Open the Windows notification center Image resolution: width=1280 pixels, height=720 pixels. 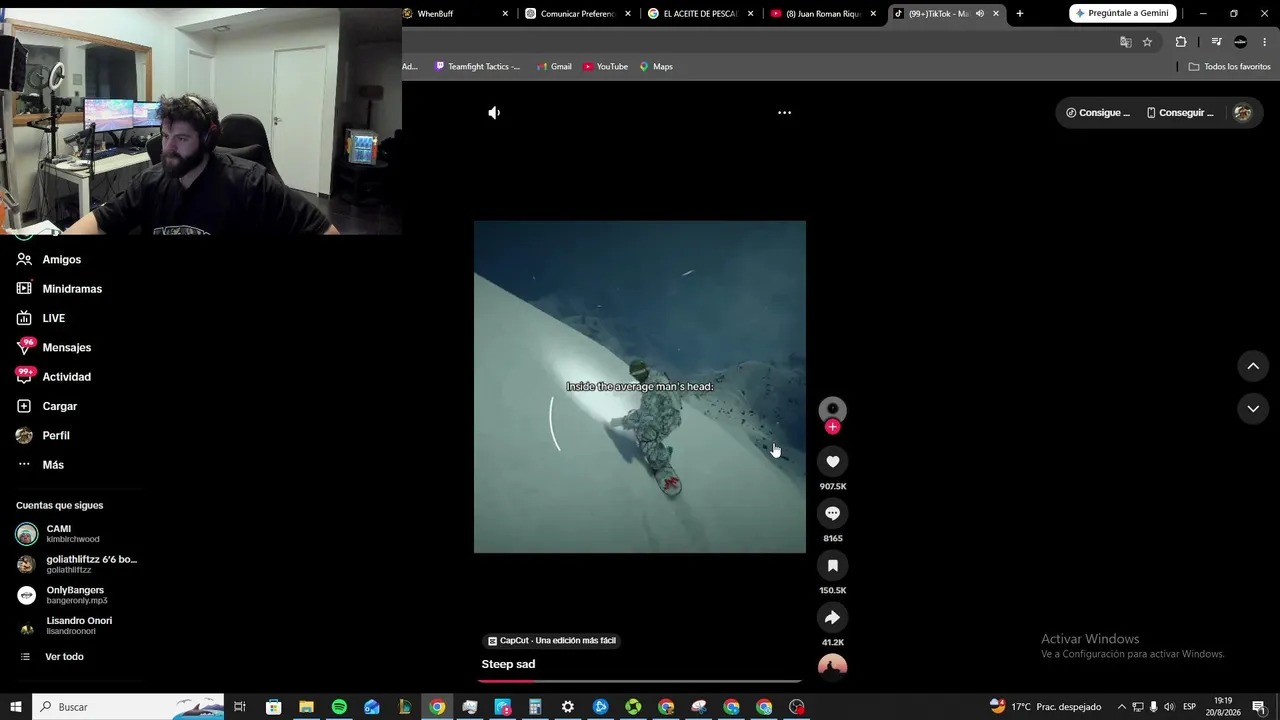click(x=1259, y=707)
